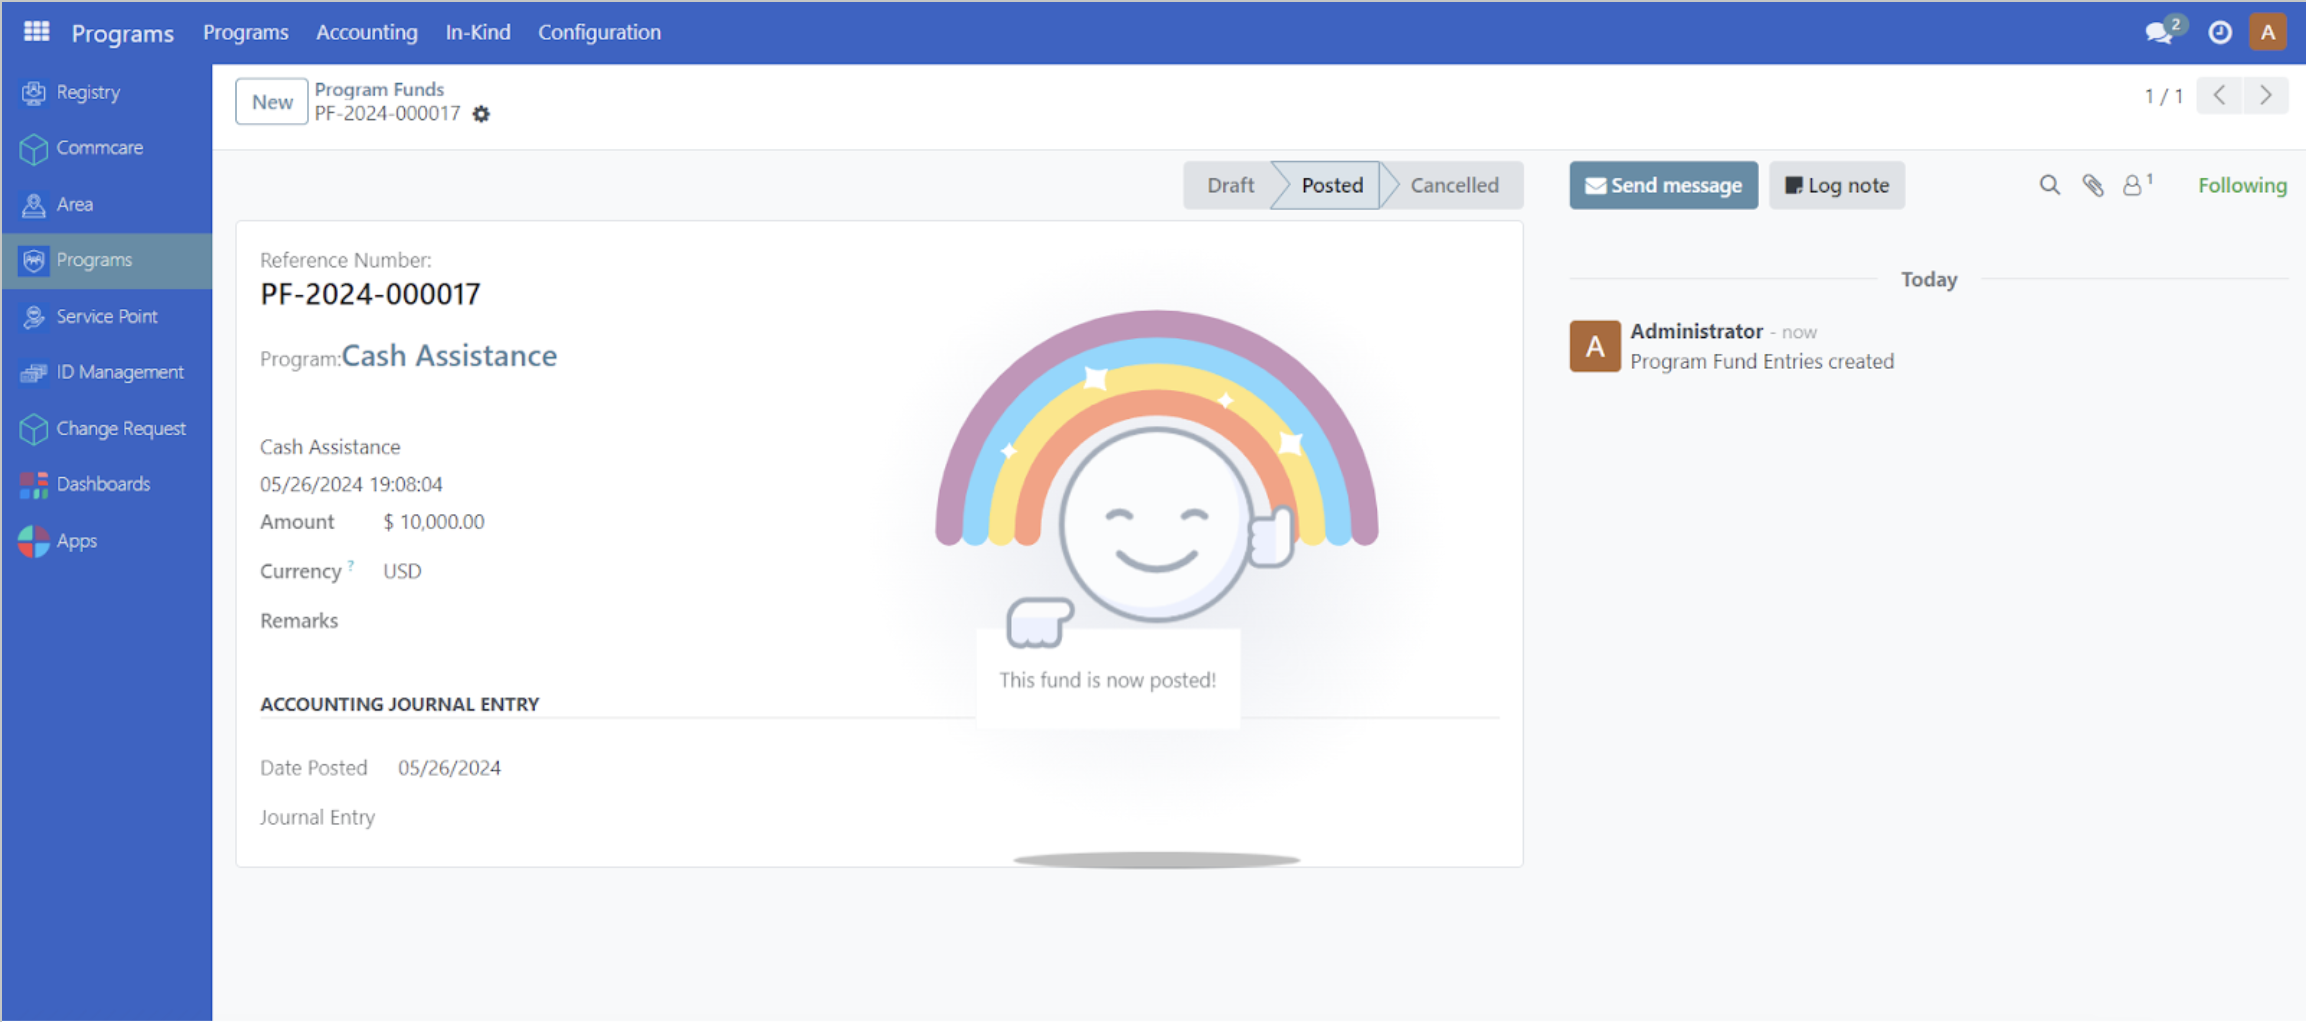Click the search messages magnifier icon

2049,185
